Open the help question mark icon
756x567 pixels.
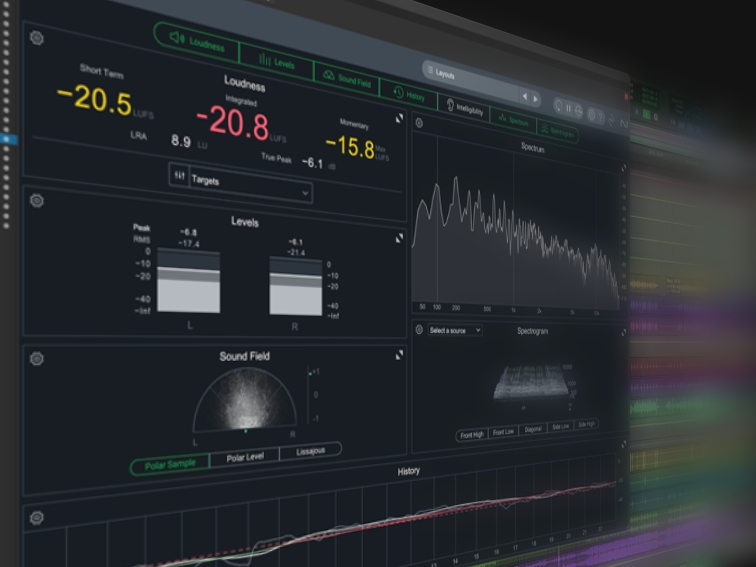point(601,117)
